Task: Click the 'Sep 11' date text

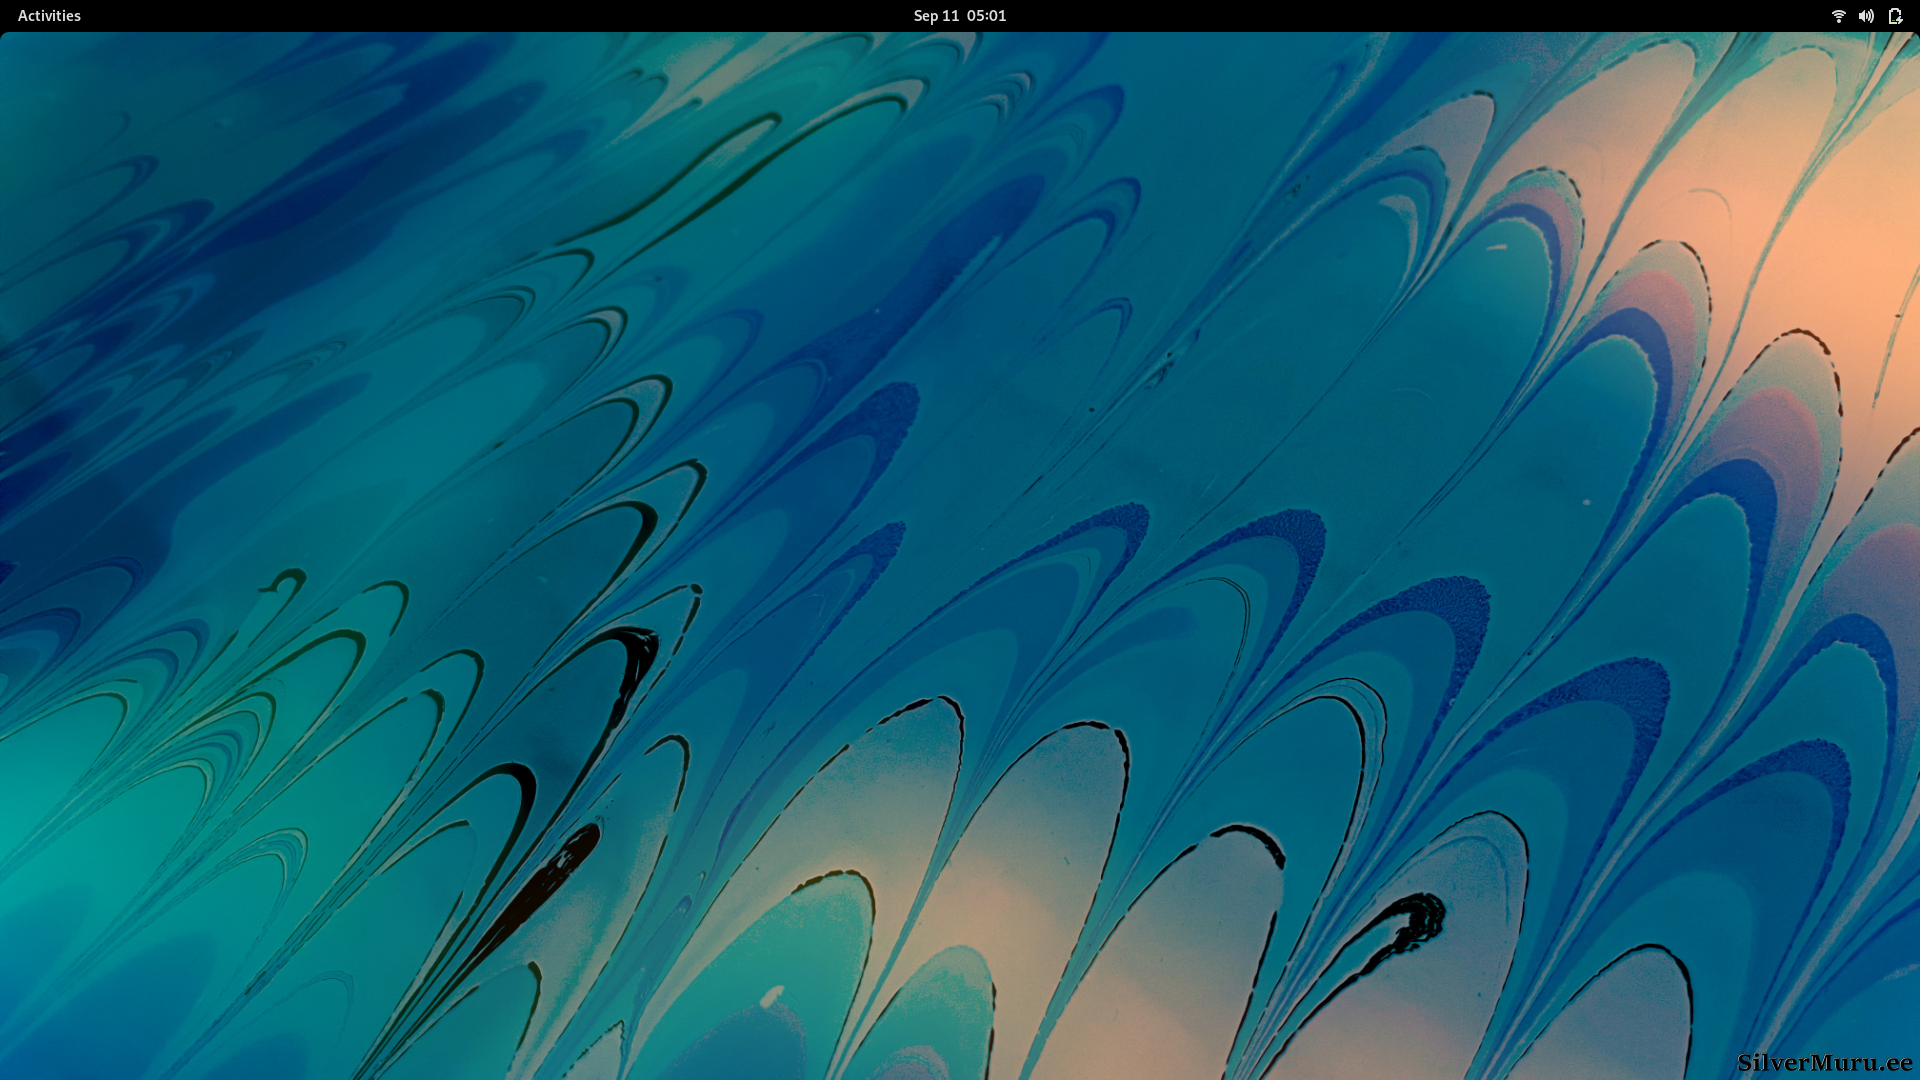Action: click(936, 16)
